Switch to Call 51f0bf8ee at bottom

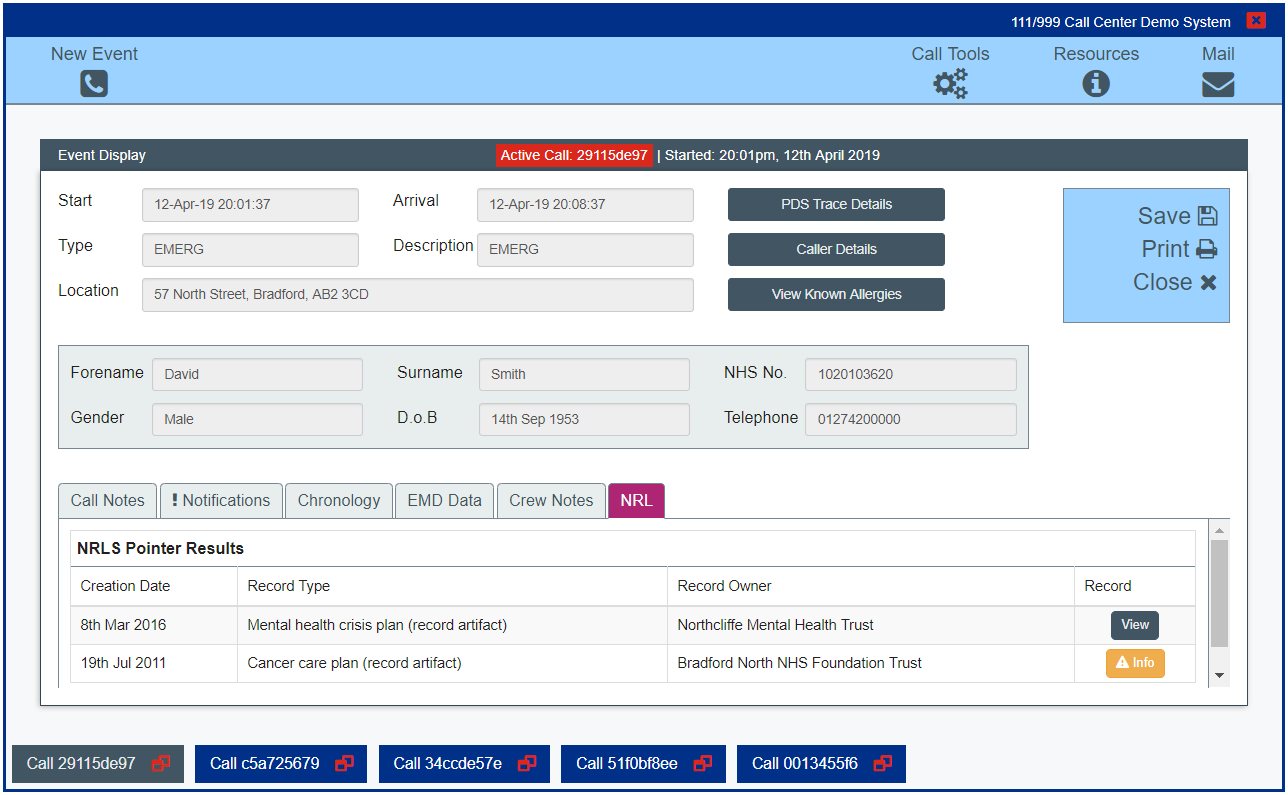(x=643, y=764)
